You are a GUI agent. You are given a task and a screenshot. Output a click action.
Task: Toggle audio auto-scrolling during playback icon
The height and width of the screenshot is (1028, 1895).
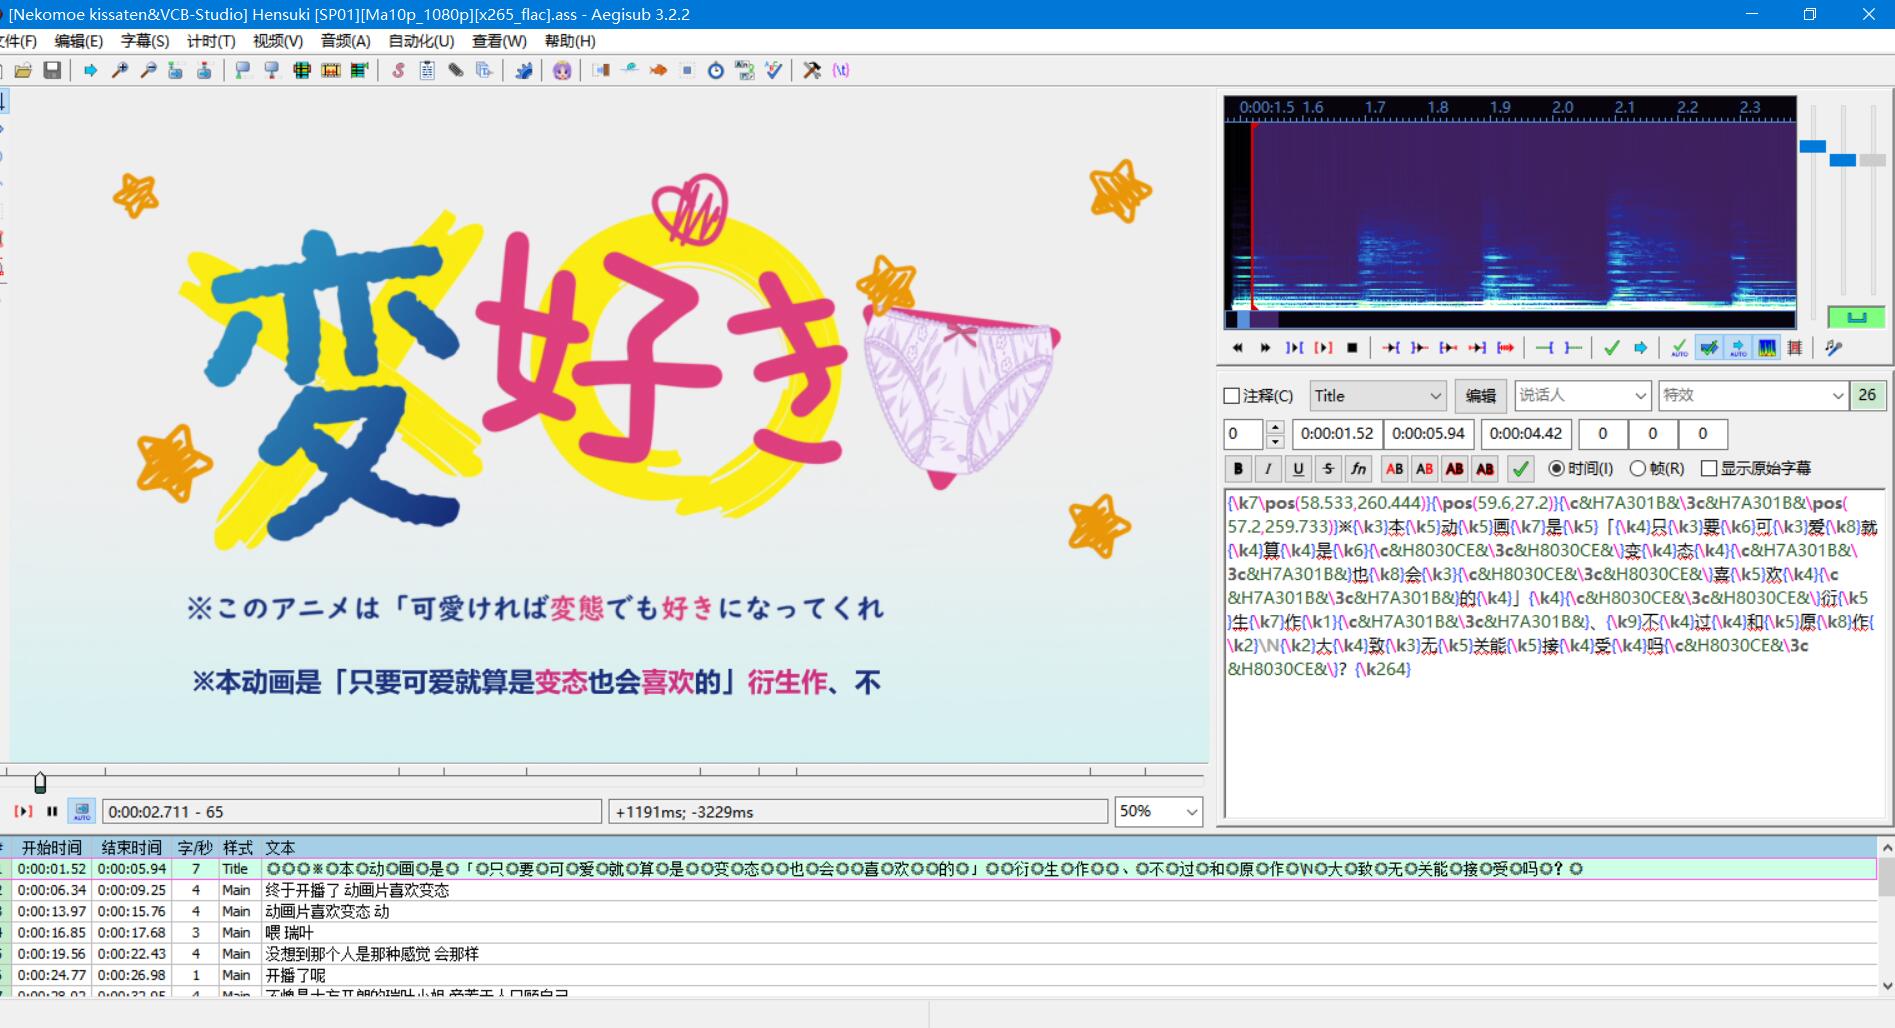coord(1738,348)
